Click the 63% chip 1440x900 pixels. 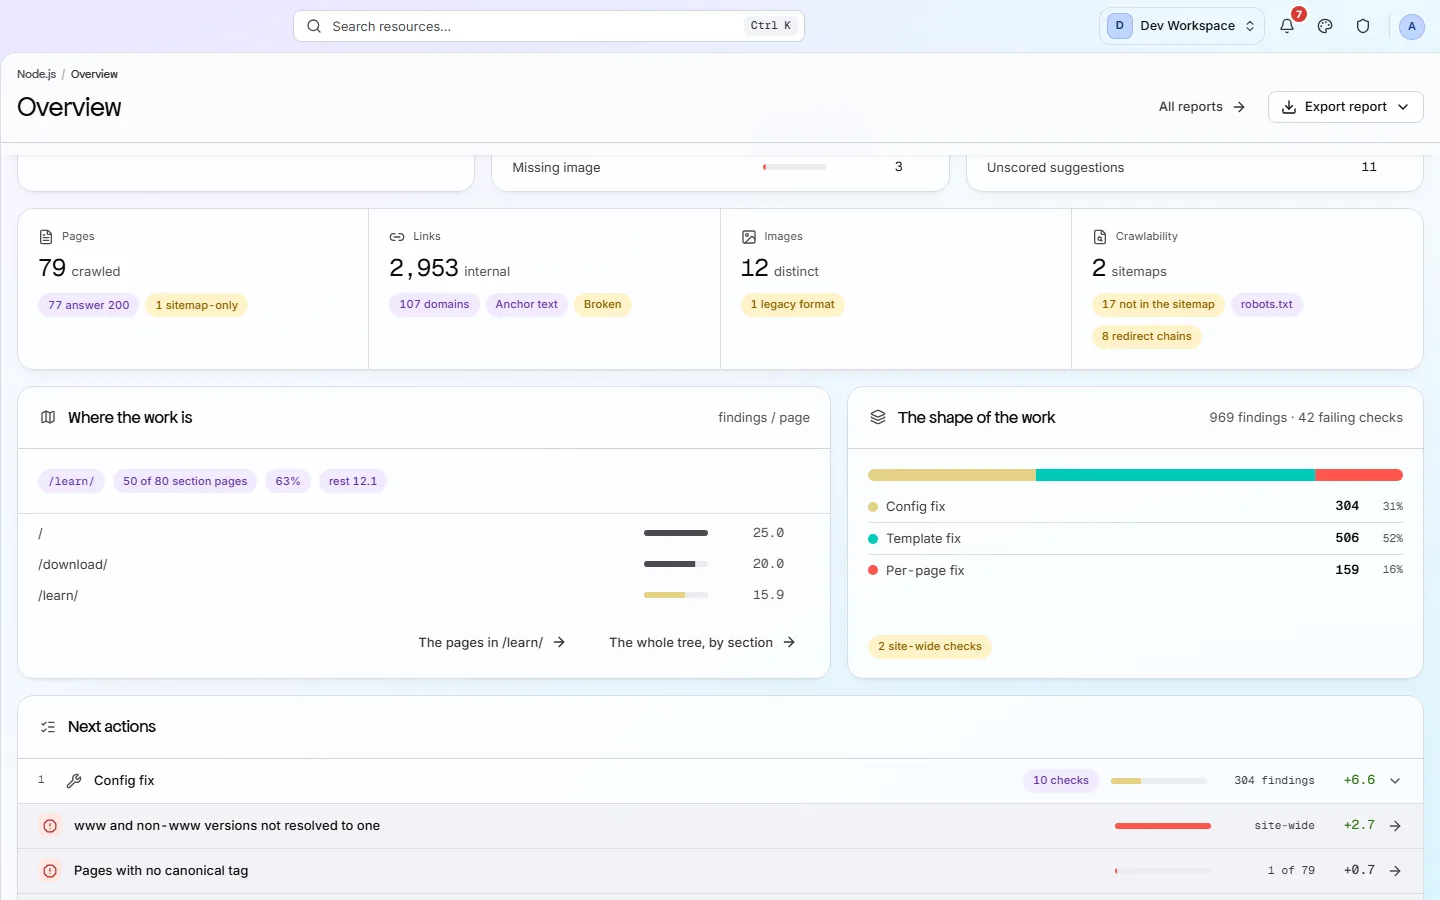[288, 482]
